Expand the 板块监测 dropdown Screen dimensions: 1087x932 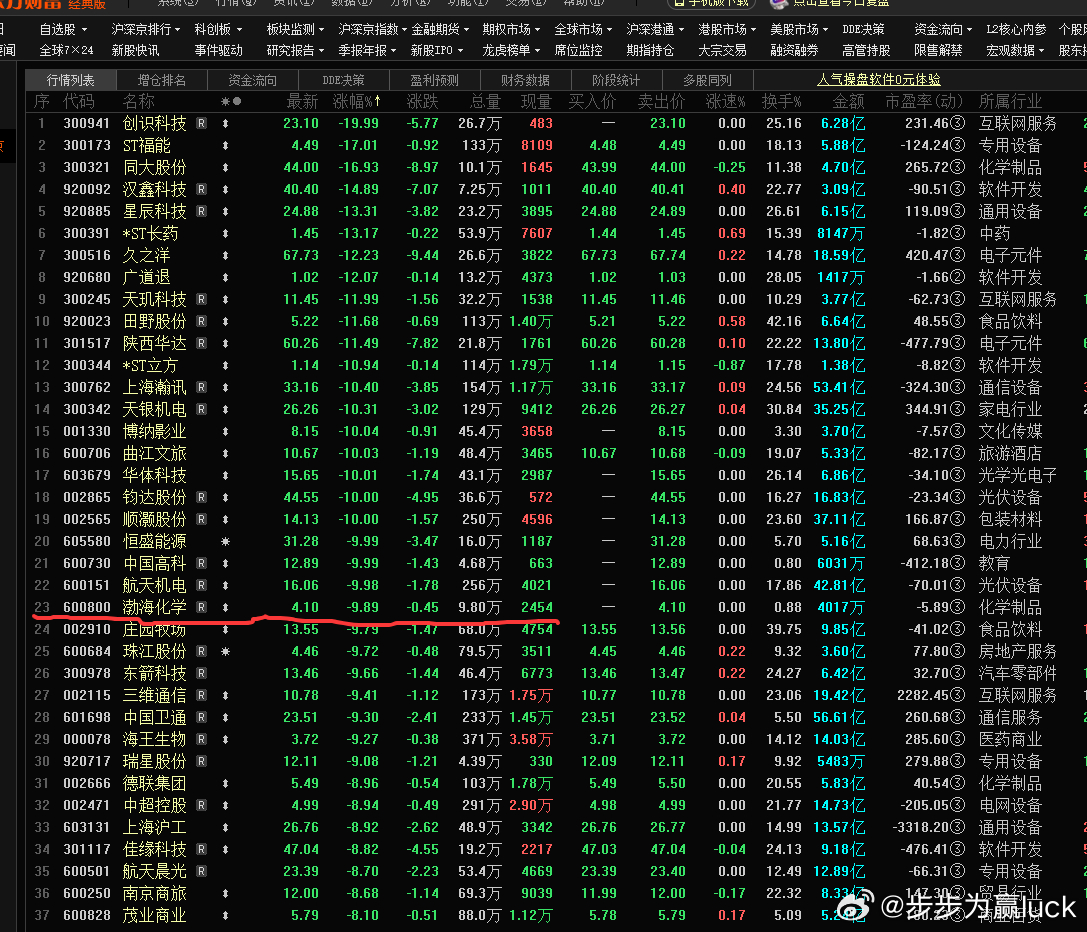295,29
